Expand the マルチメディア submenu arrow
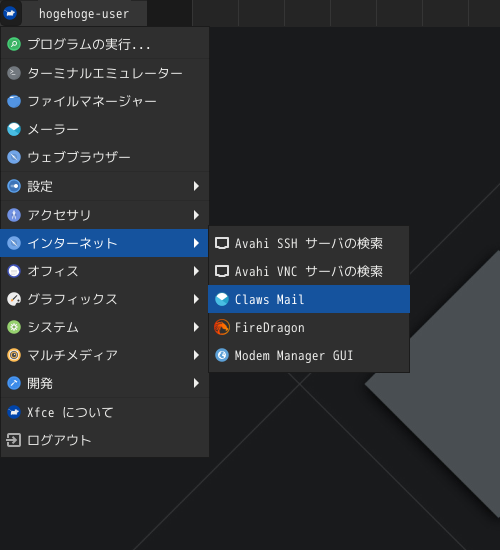 click(x=196, y=355)
